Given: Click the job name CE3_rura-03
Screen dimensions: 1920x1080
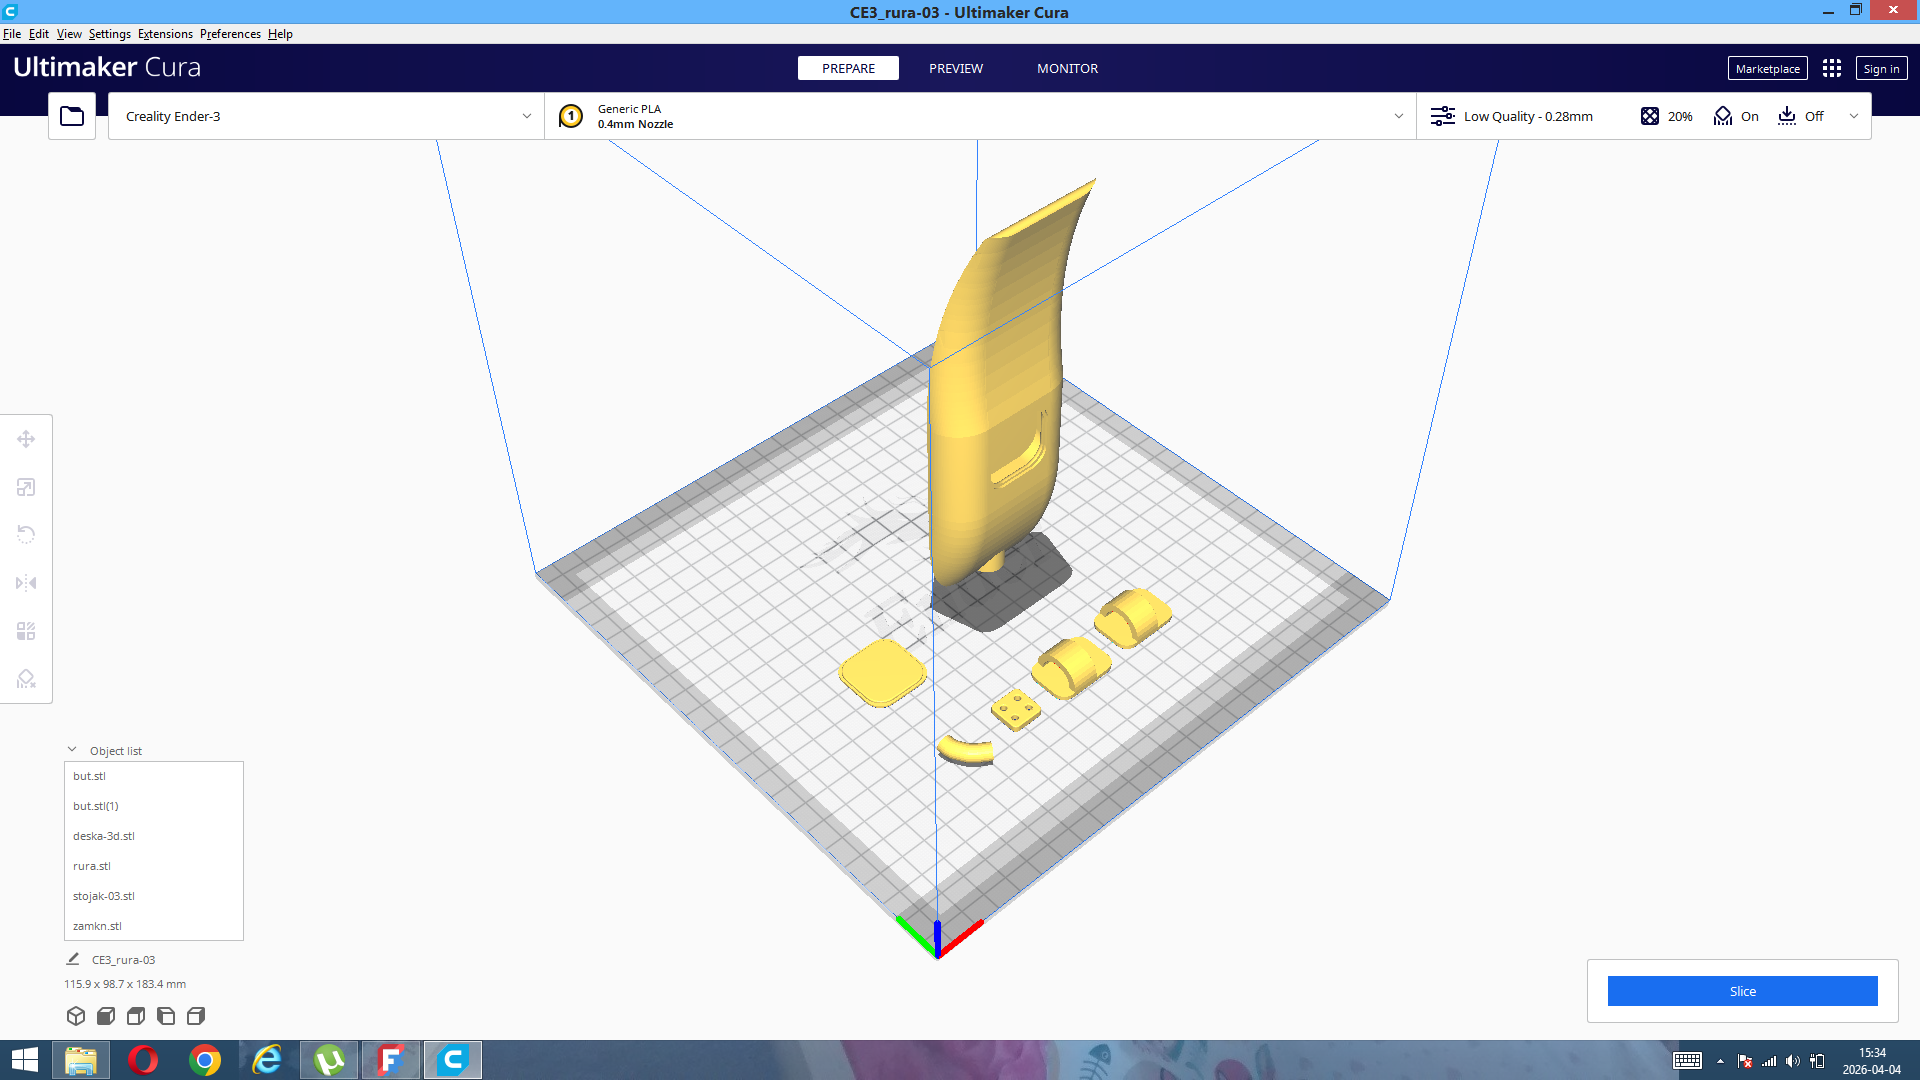Looking at the screenshot, I should 124,960.
